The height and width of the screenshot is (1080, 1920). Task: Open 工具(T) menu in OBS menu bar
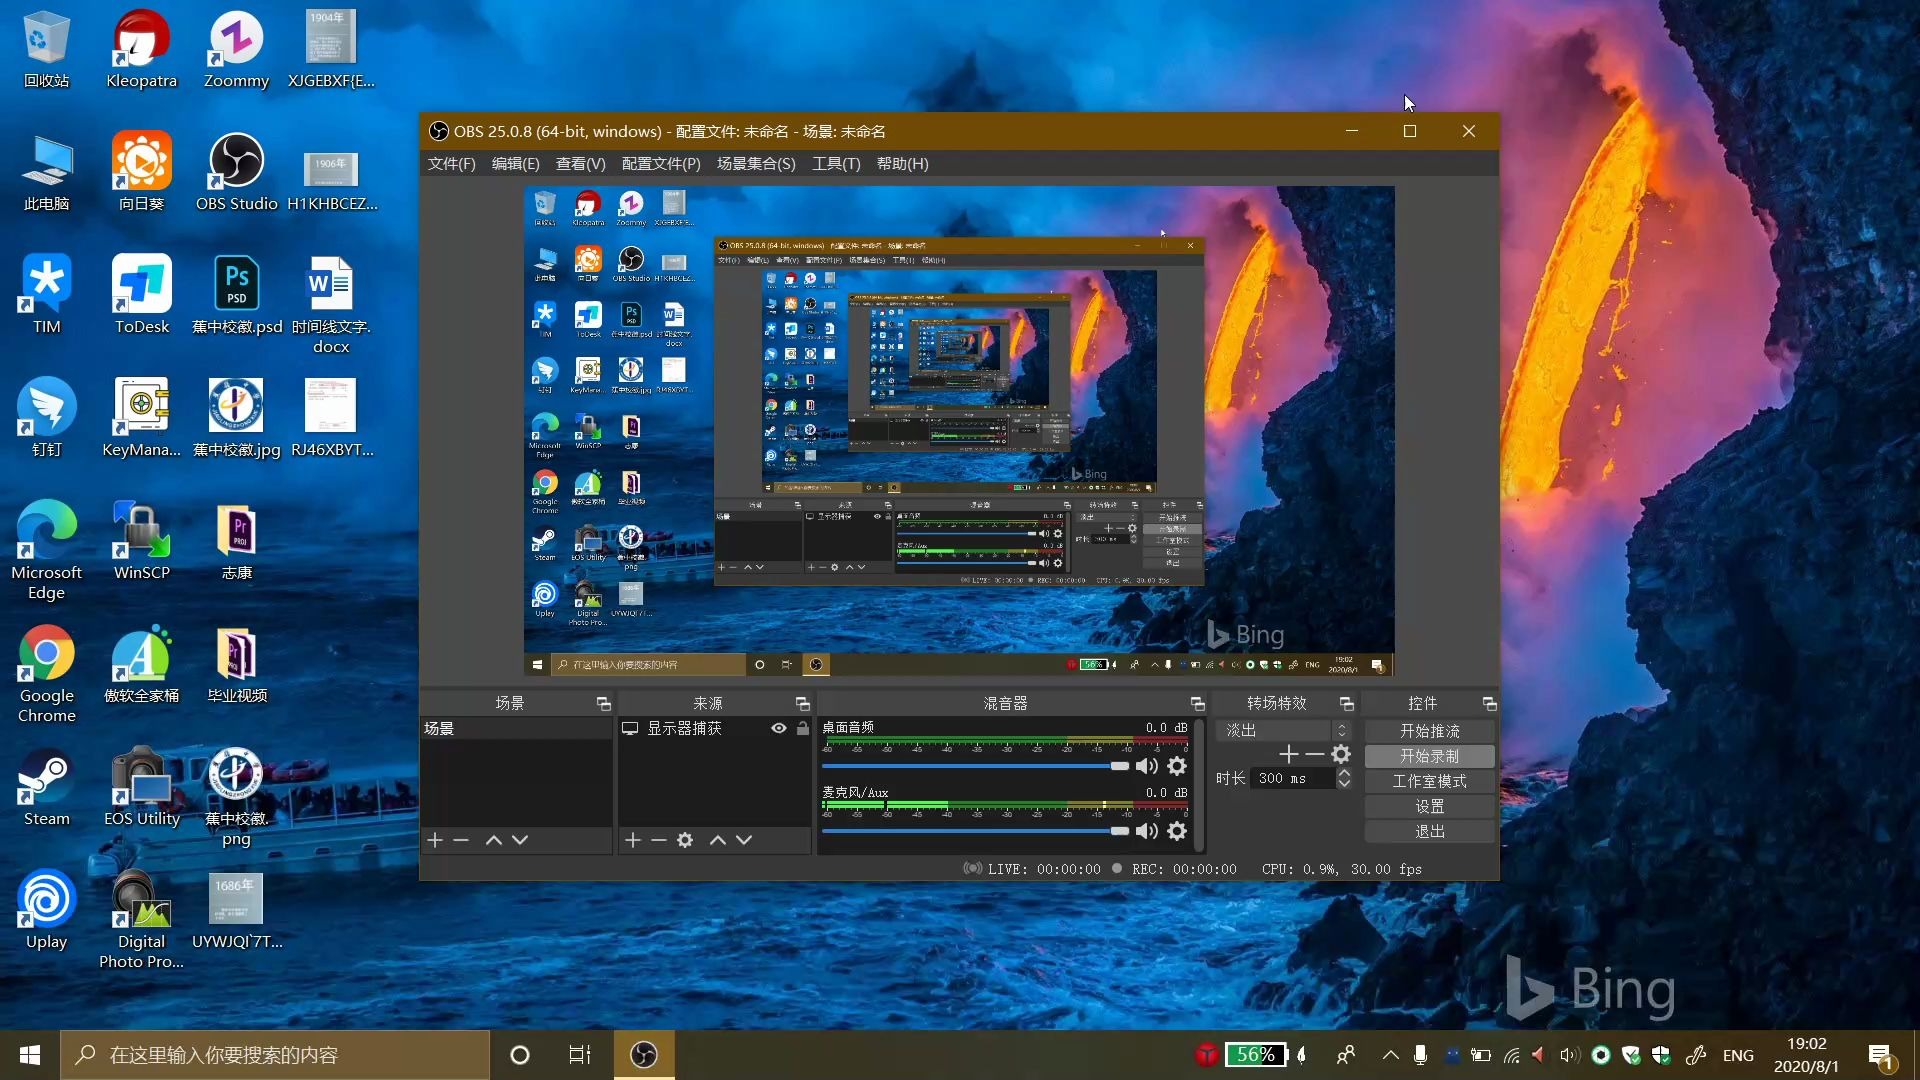[x=835, y=162]
